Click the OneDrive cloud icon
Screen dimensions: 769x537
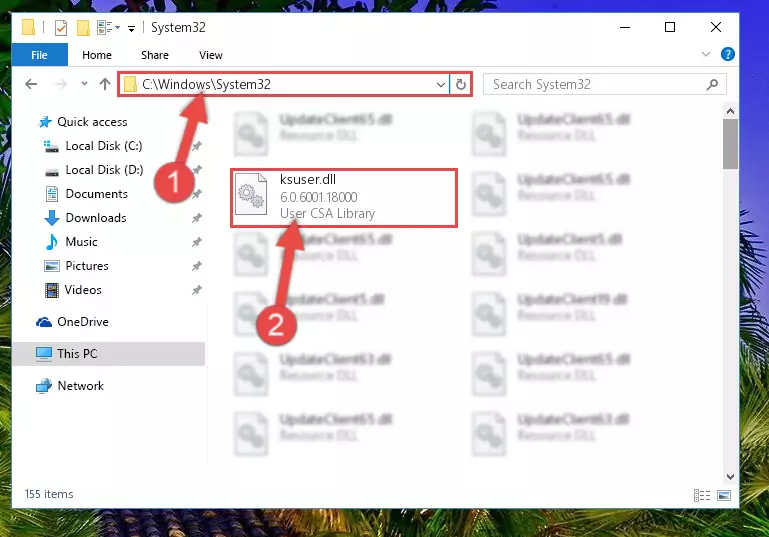tap(44, 322)
